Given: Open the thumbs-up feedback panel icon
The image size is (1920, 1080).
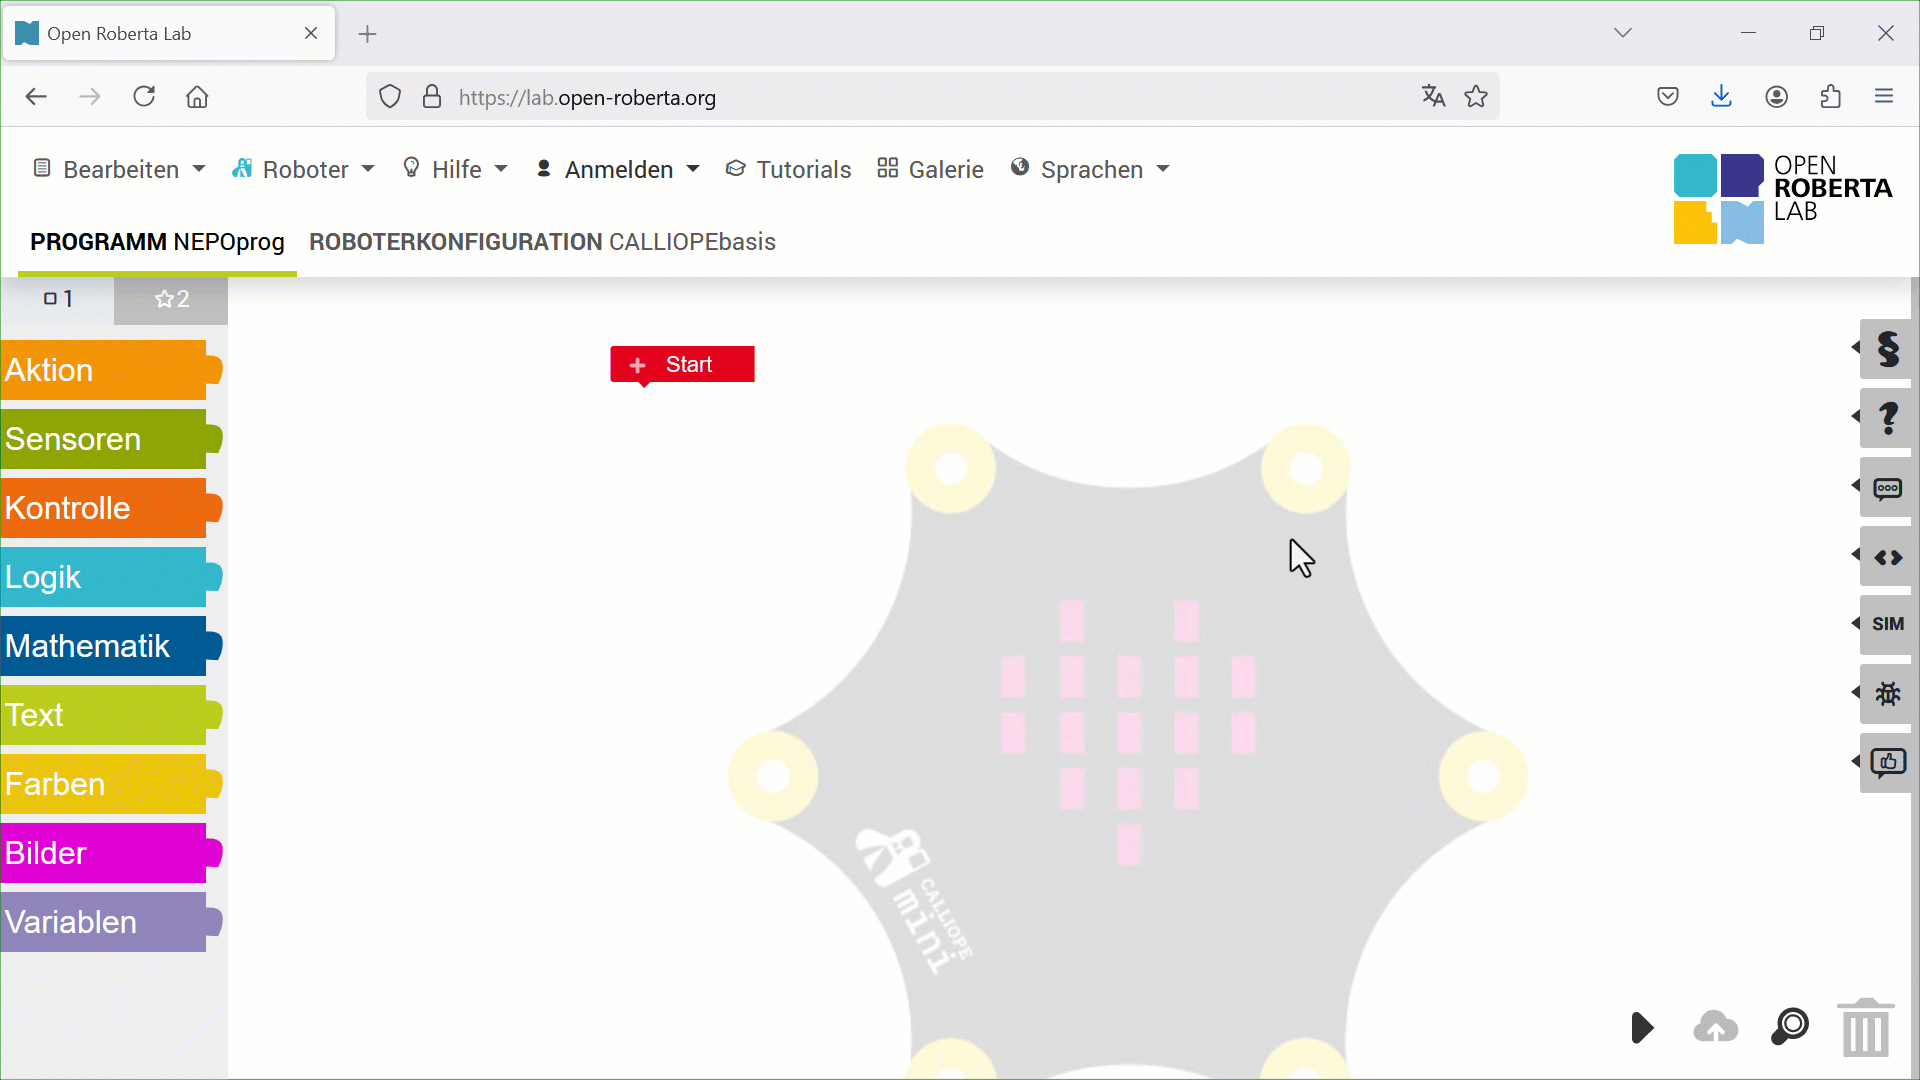Looking at the screenshot, I should point(1887,763).
